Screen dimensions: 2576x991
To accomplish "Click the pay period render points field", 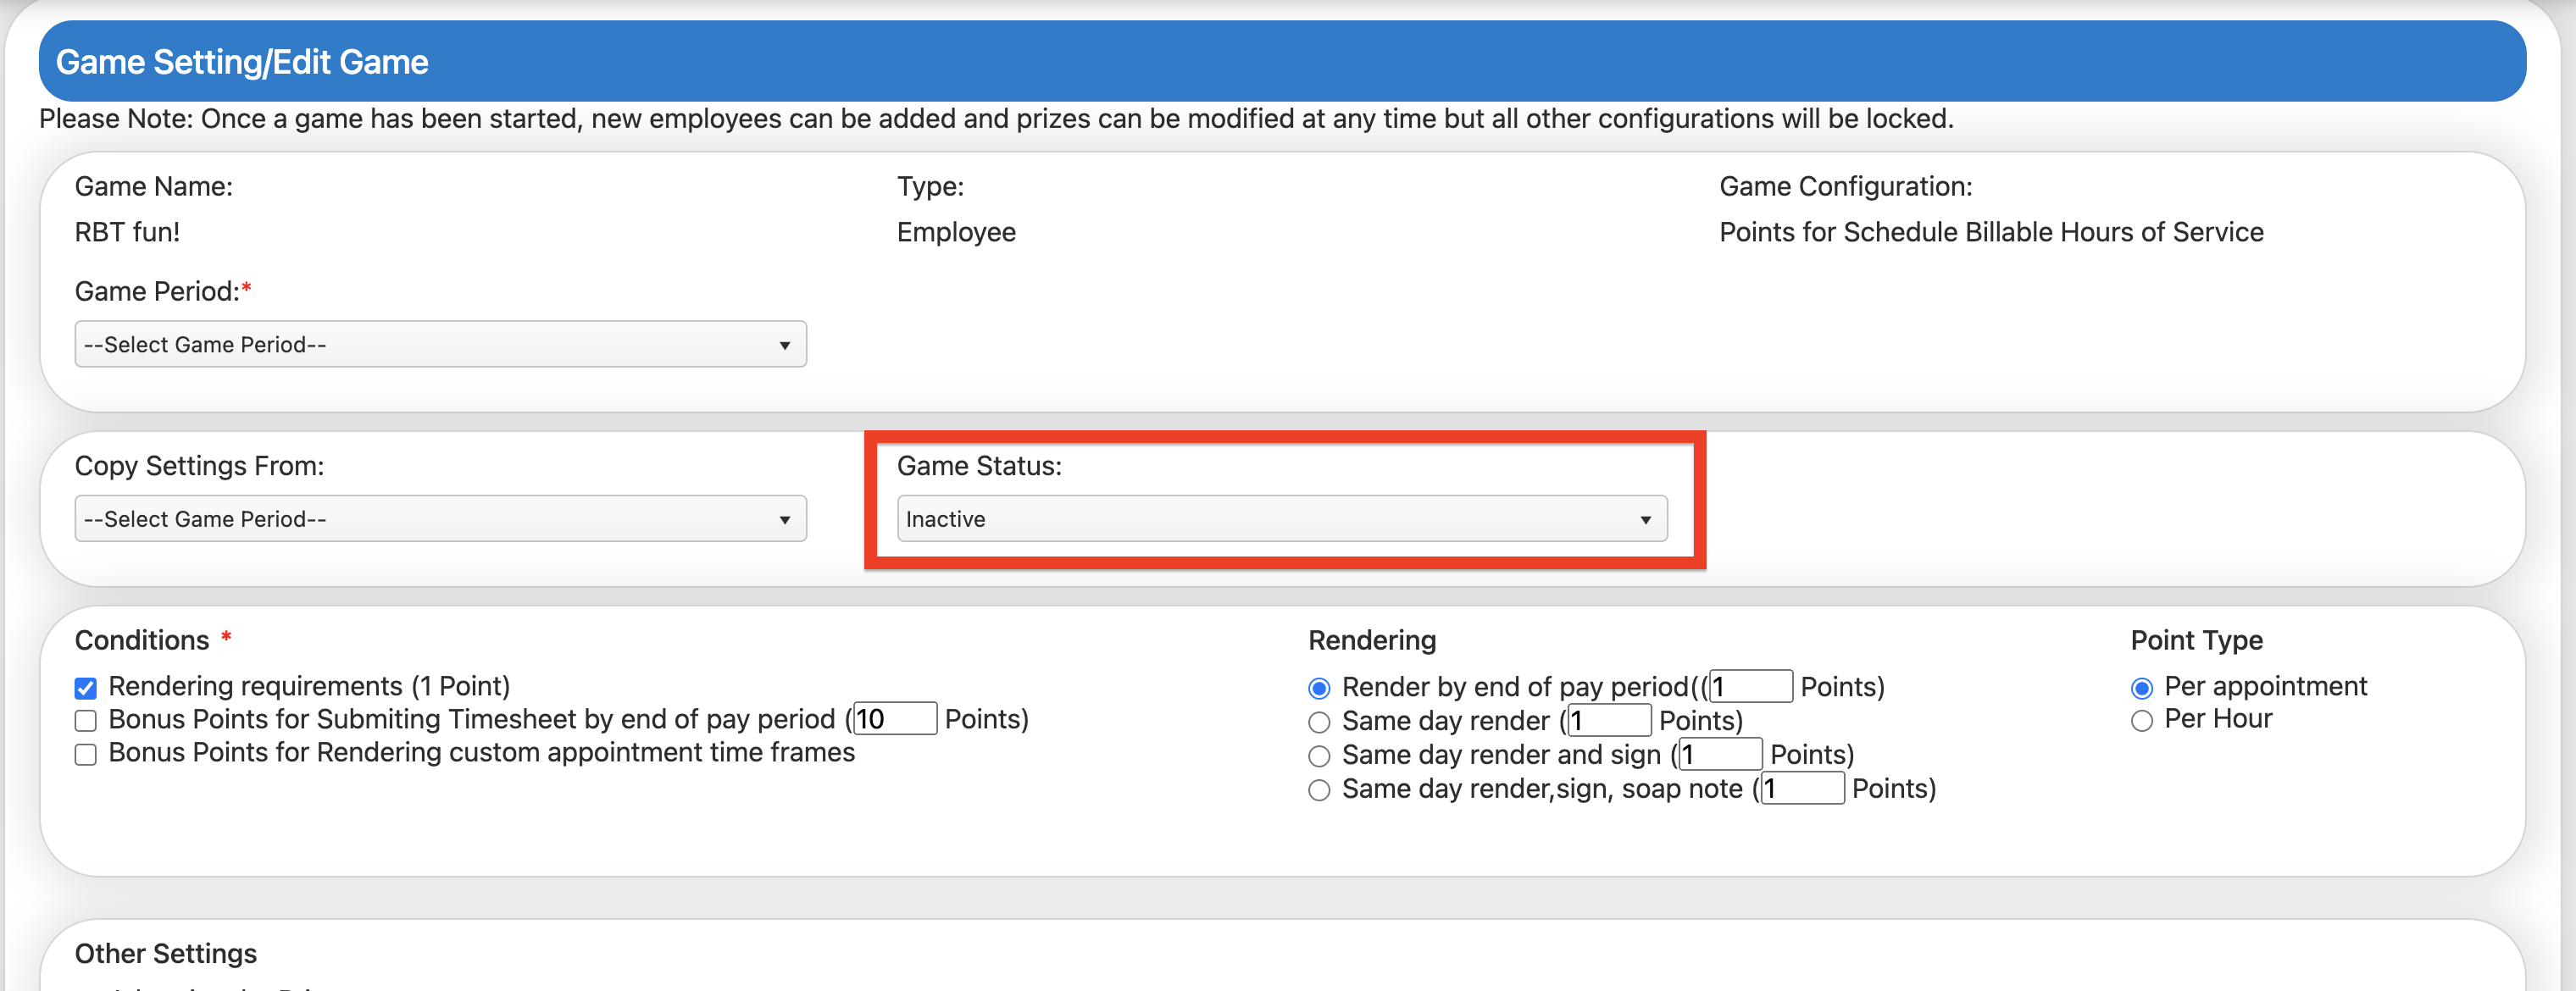I will pyautogui.click(x=1750, y=687).
